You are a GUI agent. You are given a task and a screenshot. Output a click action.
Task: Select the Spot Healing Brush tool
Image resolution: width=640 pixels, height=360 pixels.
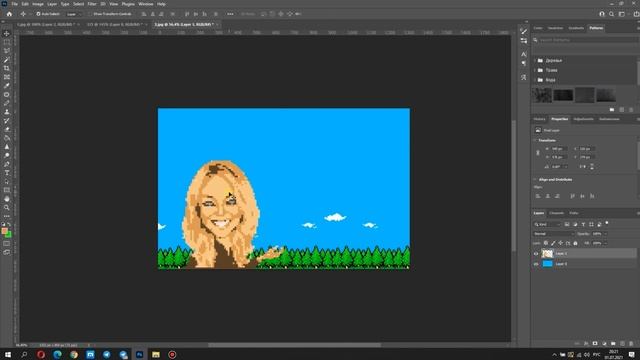pyautogui.click(x=7, y=94)
